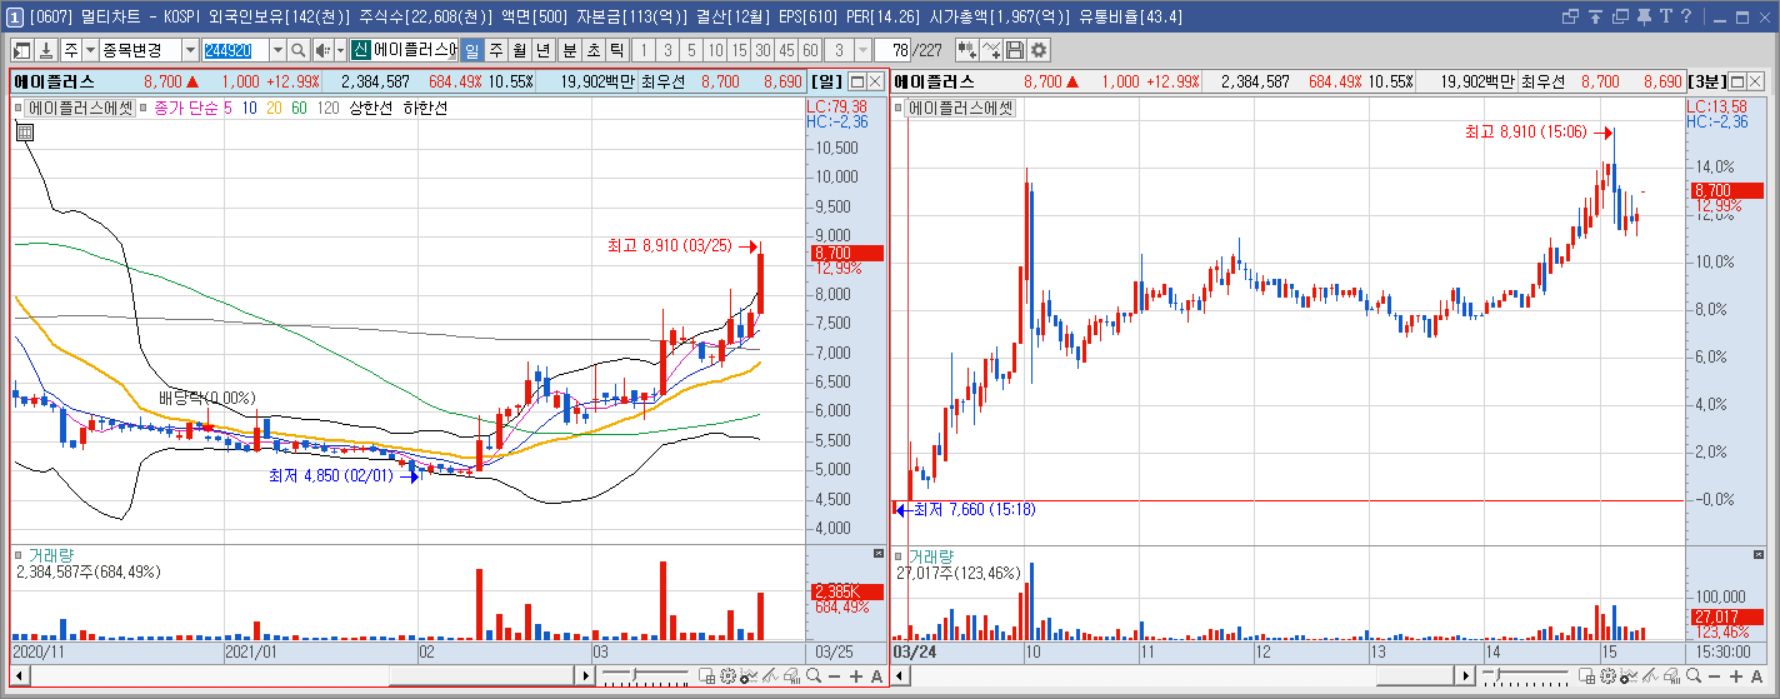Open dropdown arrow beside speaker icon

click(340, 50)
